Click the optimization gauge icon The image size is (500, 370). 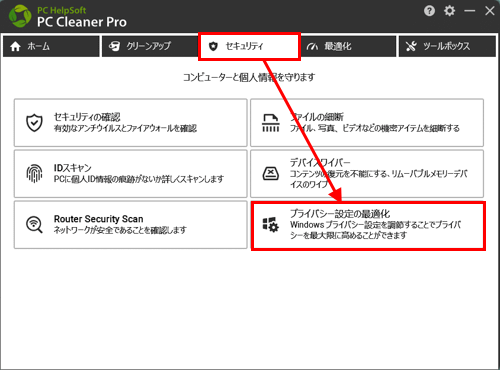312,47
